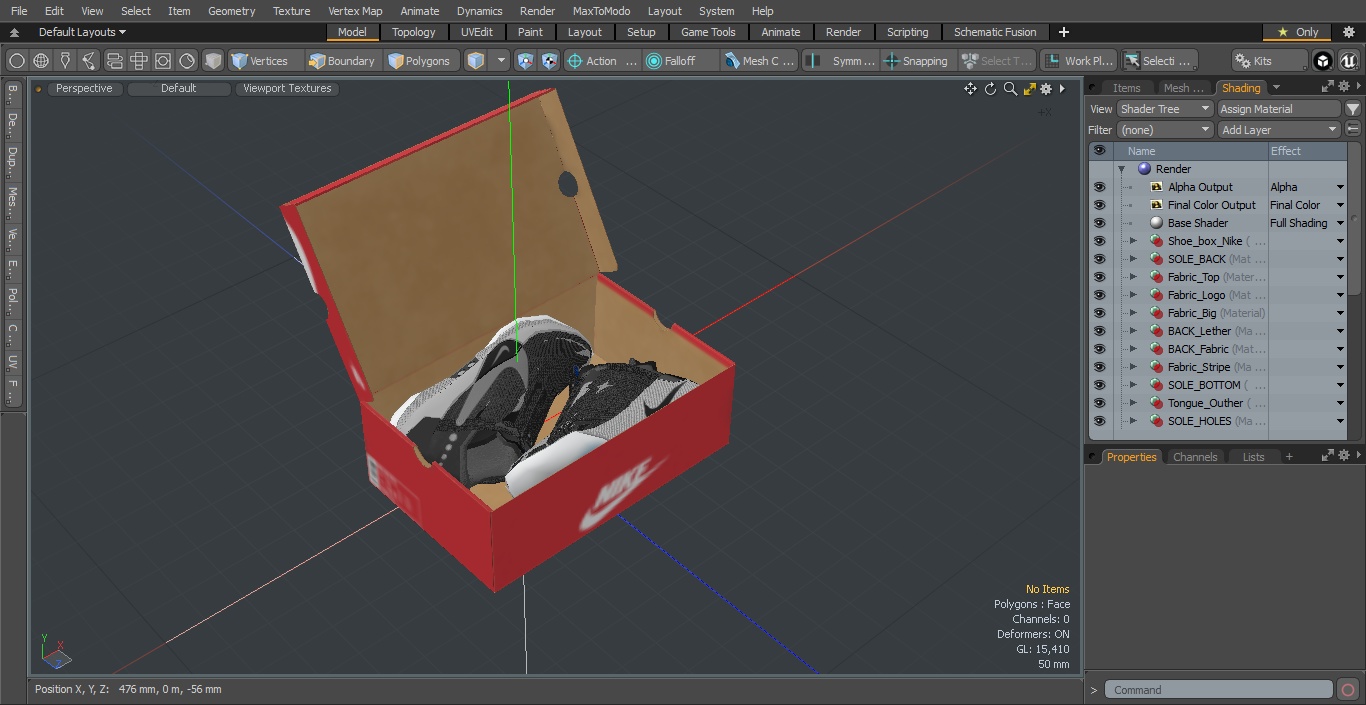Screen dimensions: 1366x705
Task: Click the Shading panel expand arrows icon
Action: (1327, 88)
